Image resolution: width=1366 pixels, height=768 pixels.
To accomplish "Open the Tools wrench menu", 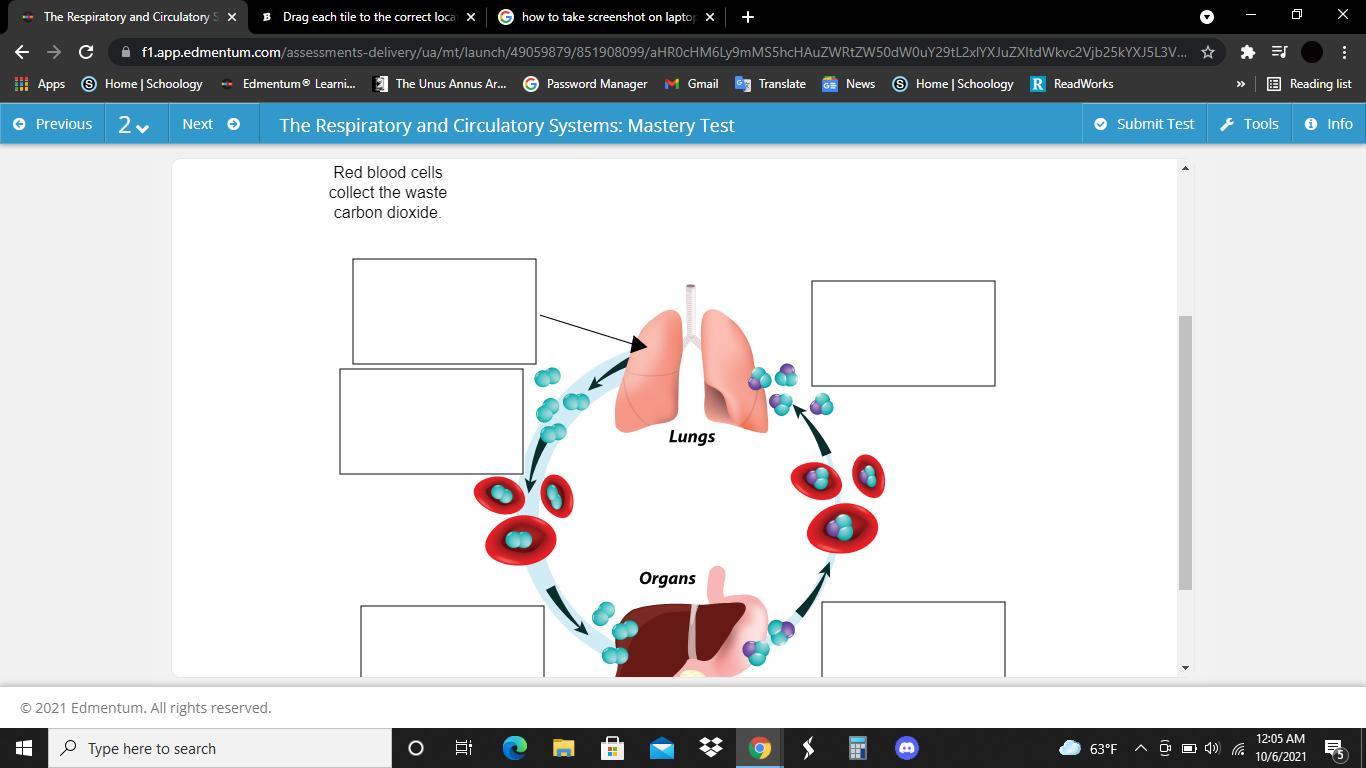I will [x=1248, y=124].
